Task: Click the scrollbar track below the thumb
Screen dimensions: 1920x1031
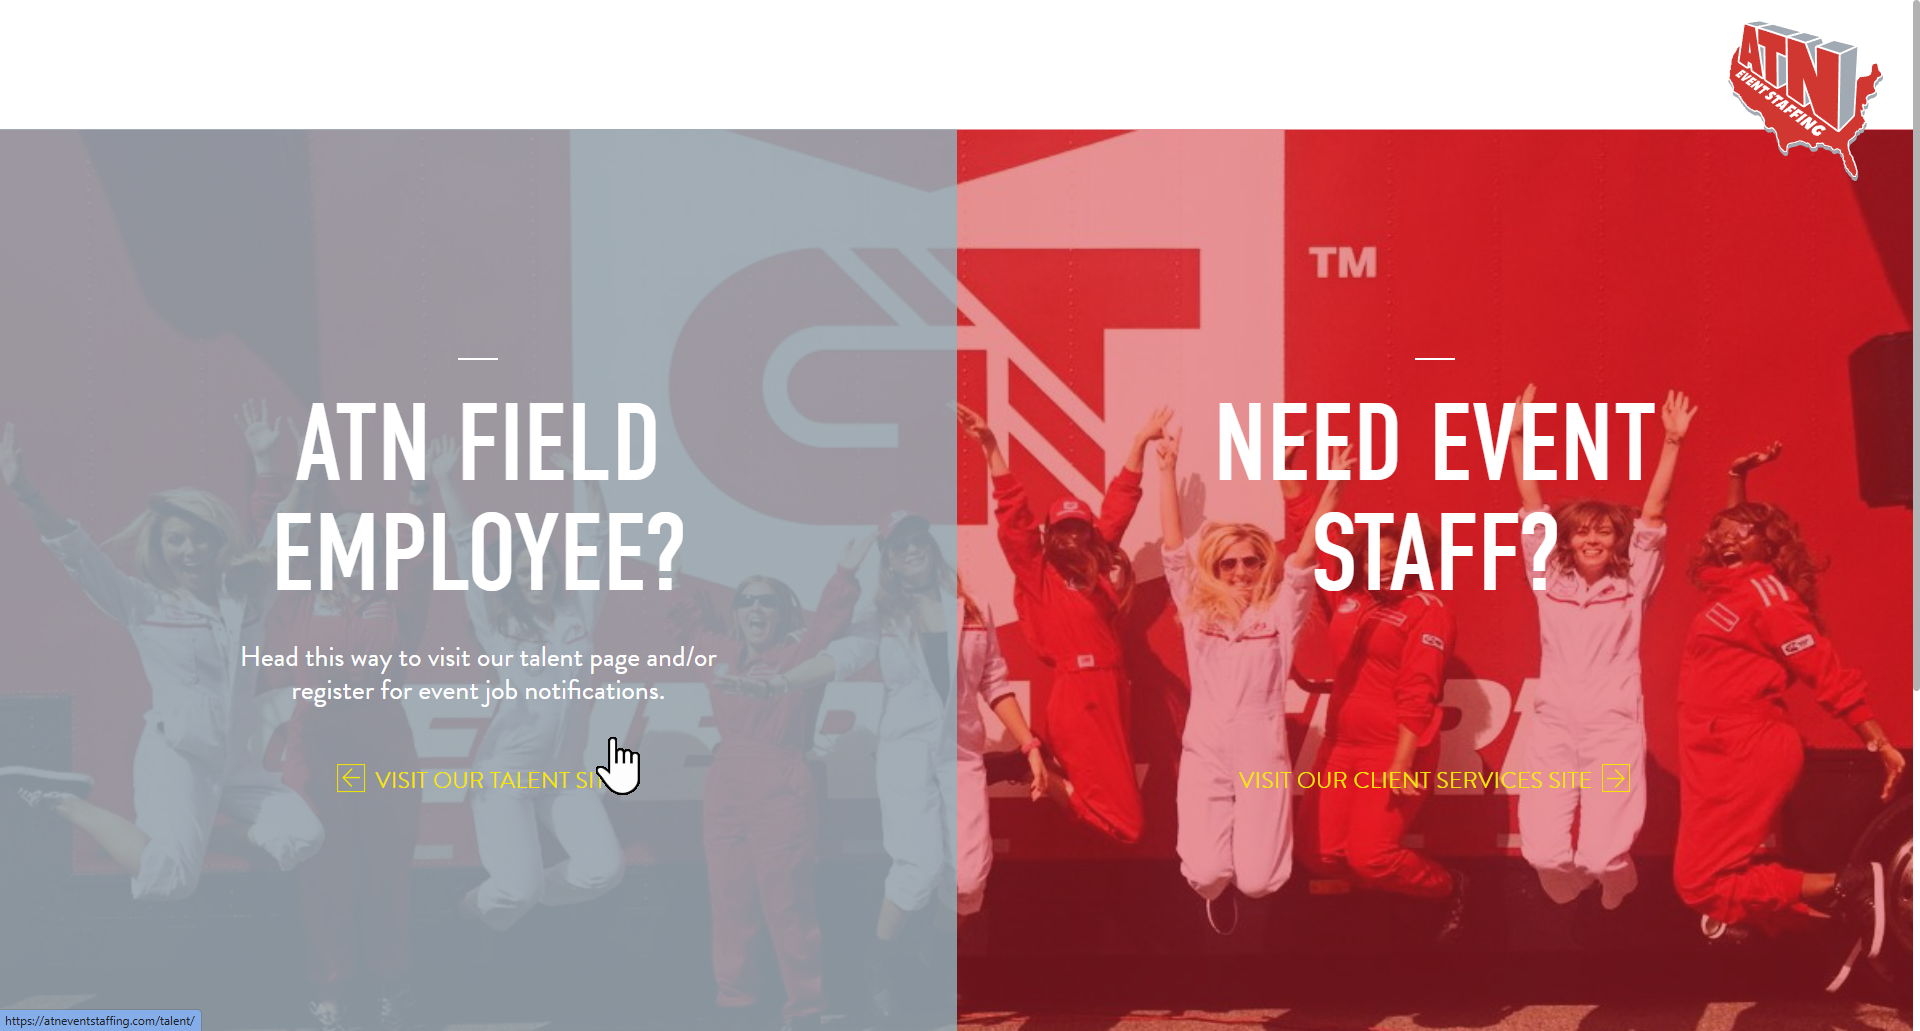Action: pyautogui.click(x=1916, y=860)
